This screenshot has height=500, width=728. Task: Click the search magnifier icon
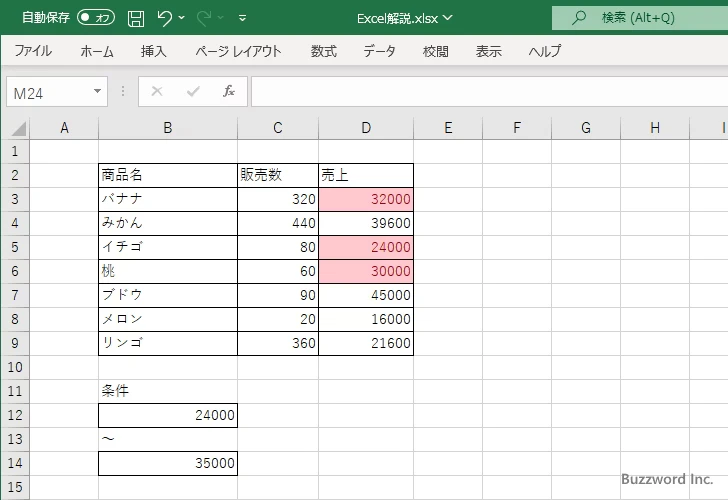pos(578,18)
